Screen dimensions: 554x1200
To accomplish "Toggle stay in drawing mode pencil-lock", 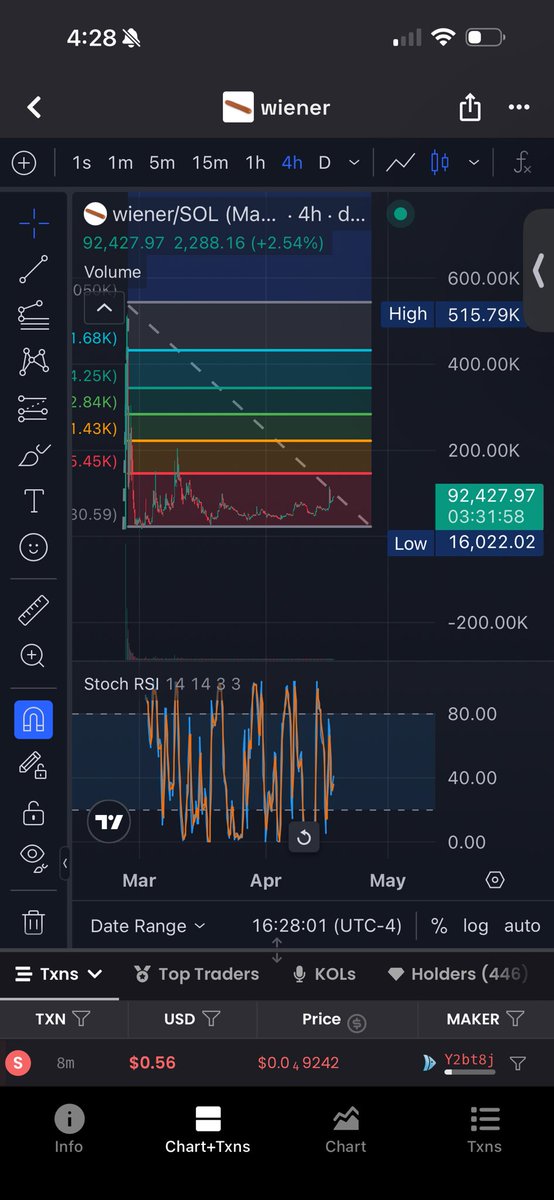I will 33,766.
